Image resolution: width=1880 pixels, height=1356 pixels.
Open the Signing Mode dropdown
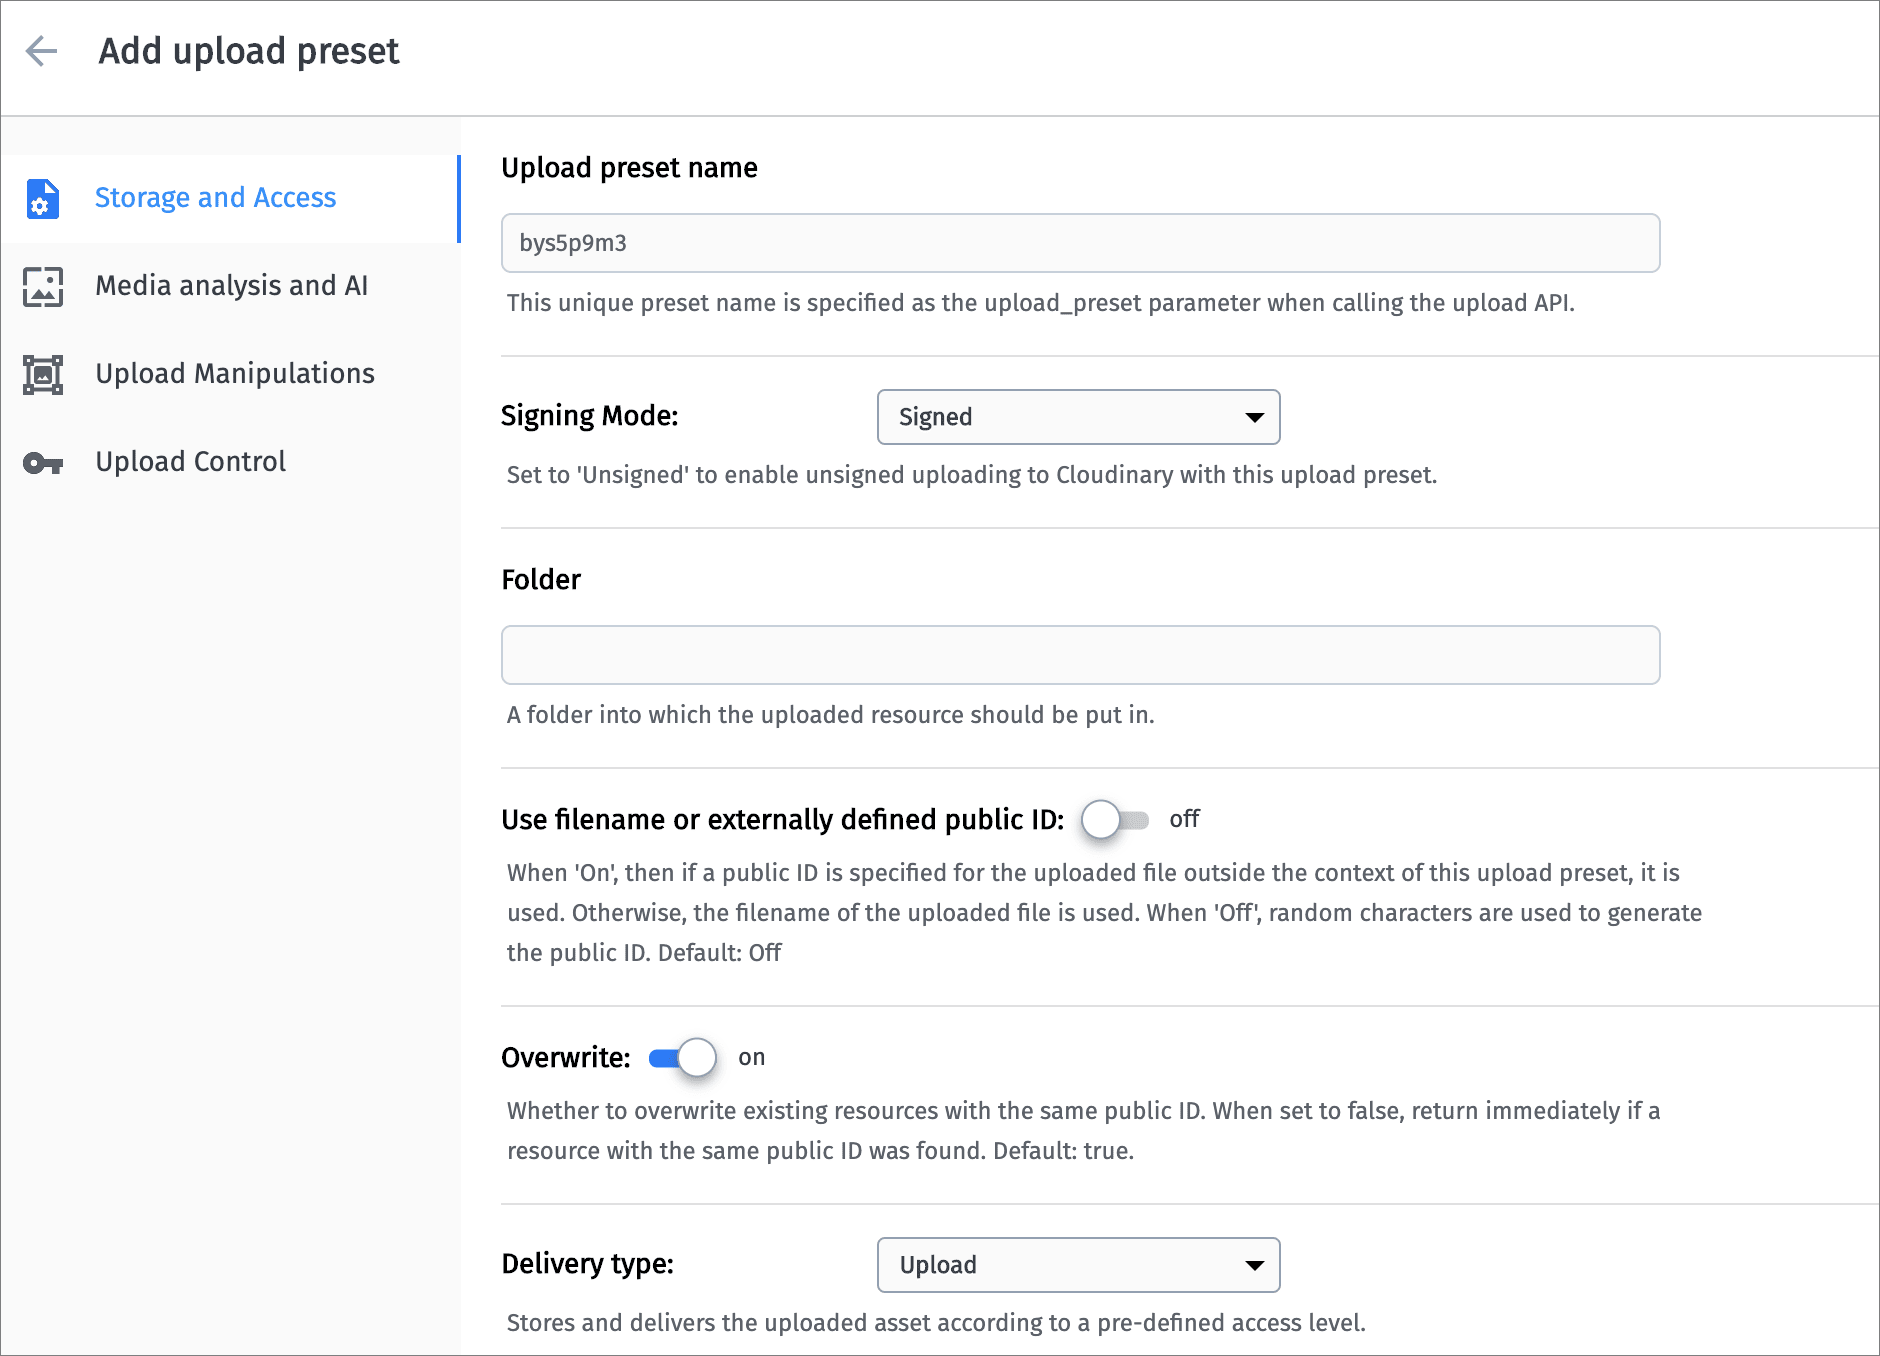tap(1077, 417)
